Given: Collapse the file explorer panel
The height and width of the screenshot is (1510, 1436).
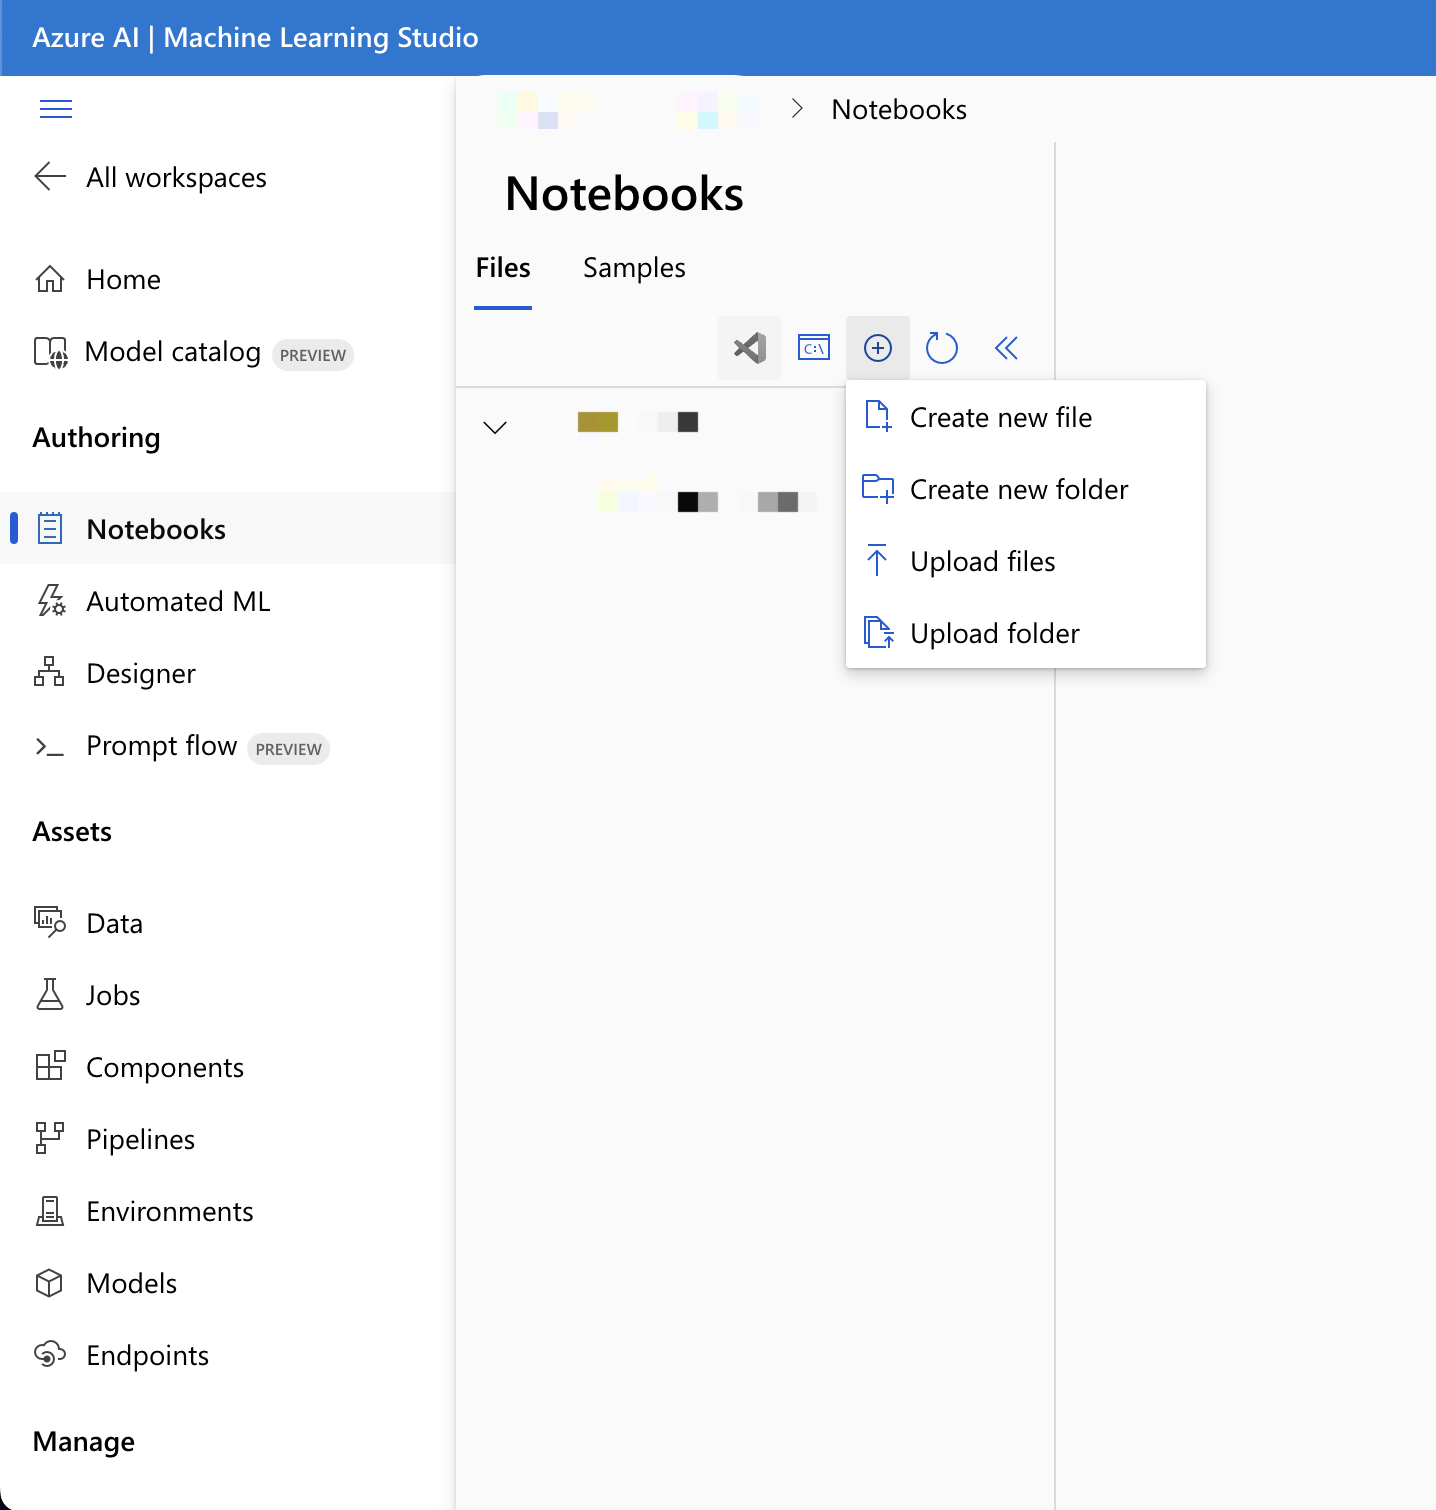Looking at the screenshot, I should point(1006,348).
